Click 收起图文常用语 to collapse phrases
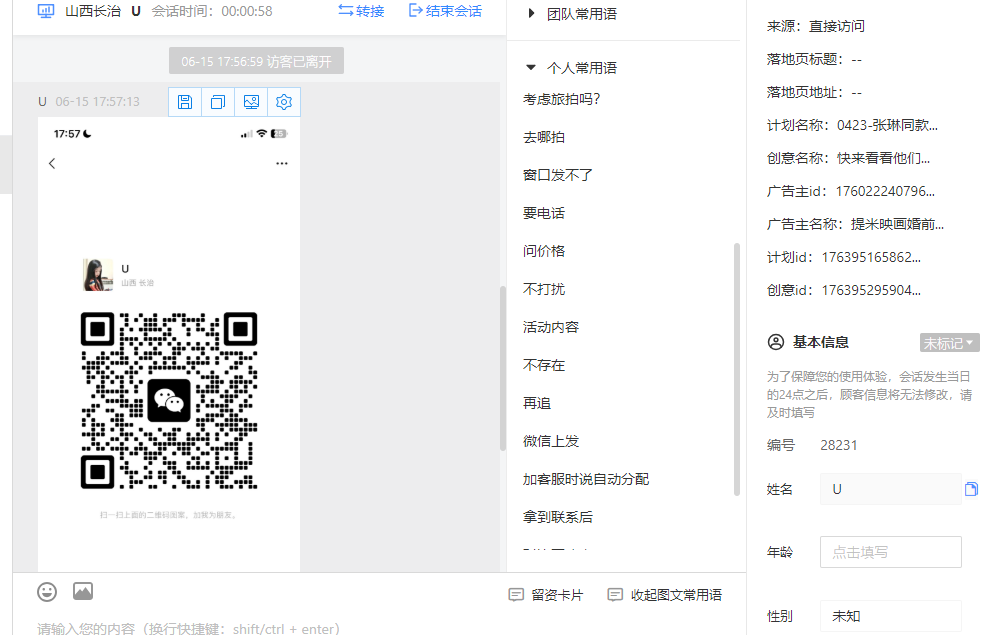 tap(665, 595)
